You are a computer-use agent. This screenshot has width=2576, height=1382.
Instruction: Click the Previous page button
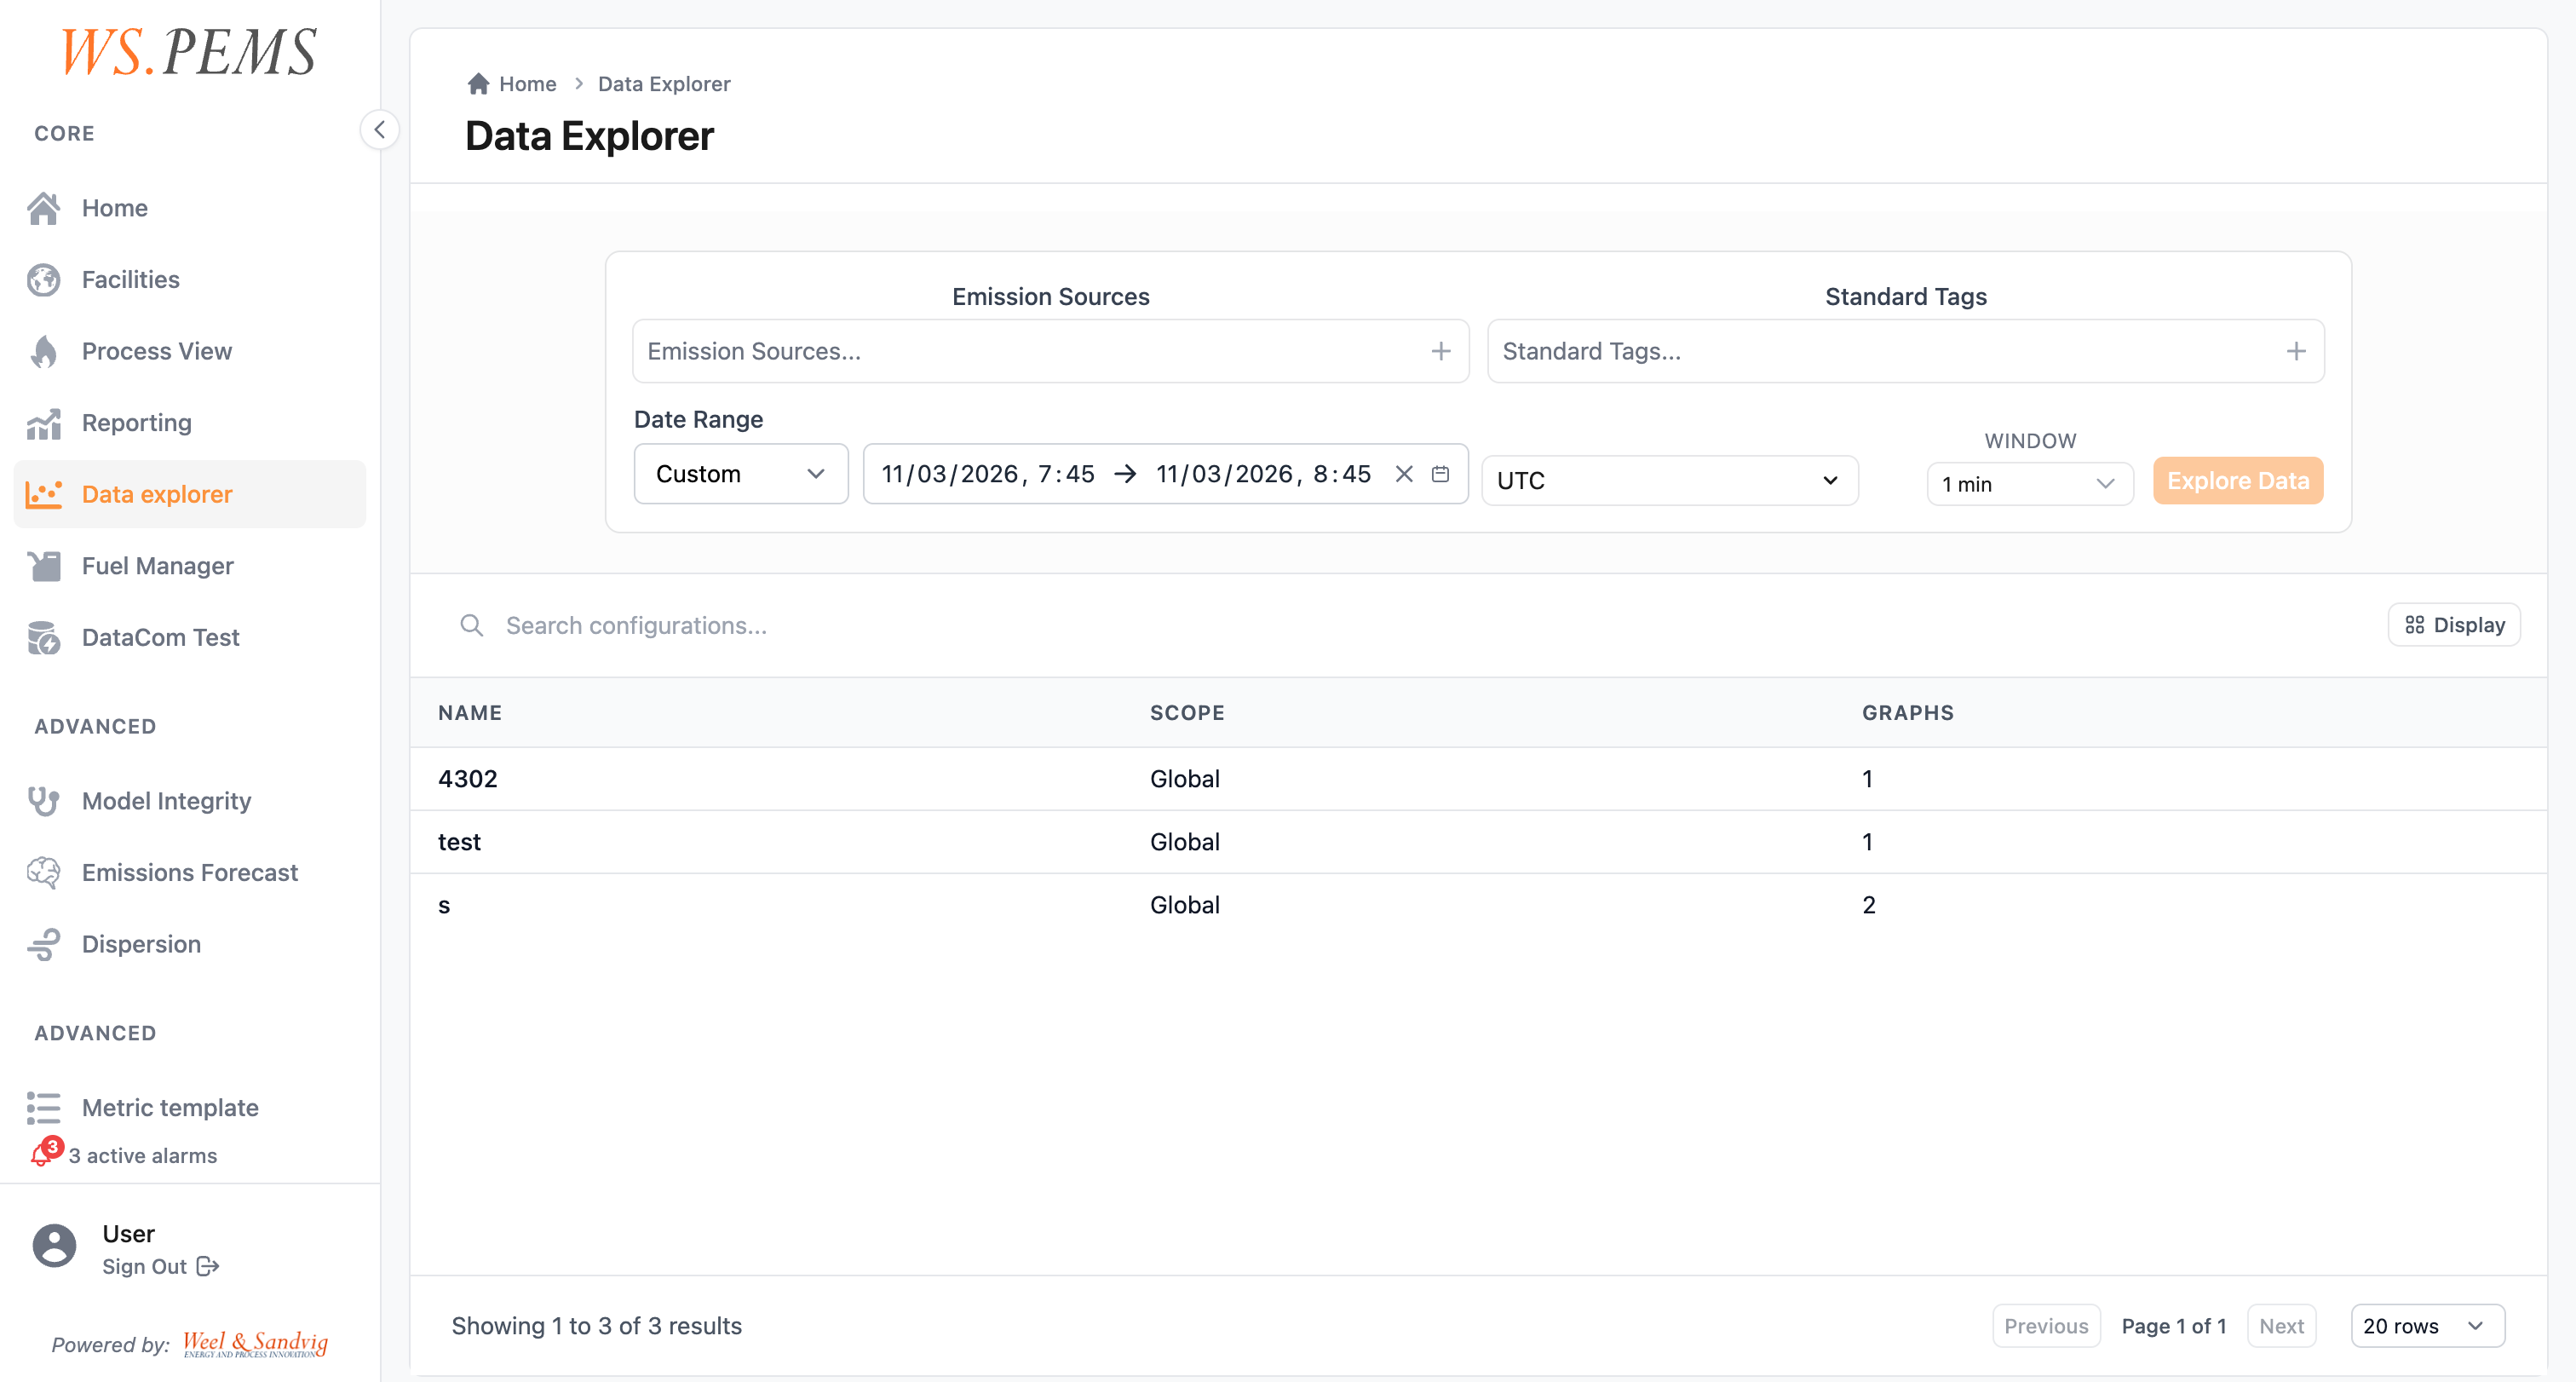[x=2046, y=1326]
